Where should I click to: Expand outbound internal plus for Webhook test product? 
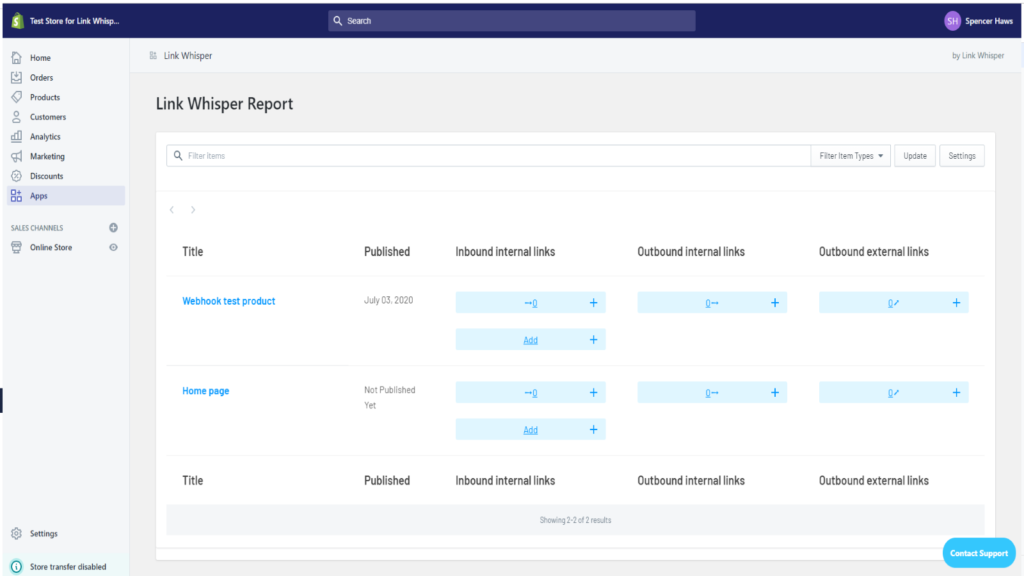coord(775,302)
